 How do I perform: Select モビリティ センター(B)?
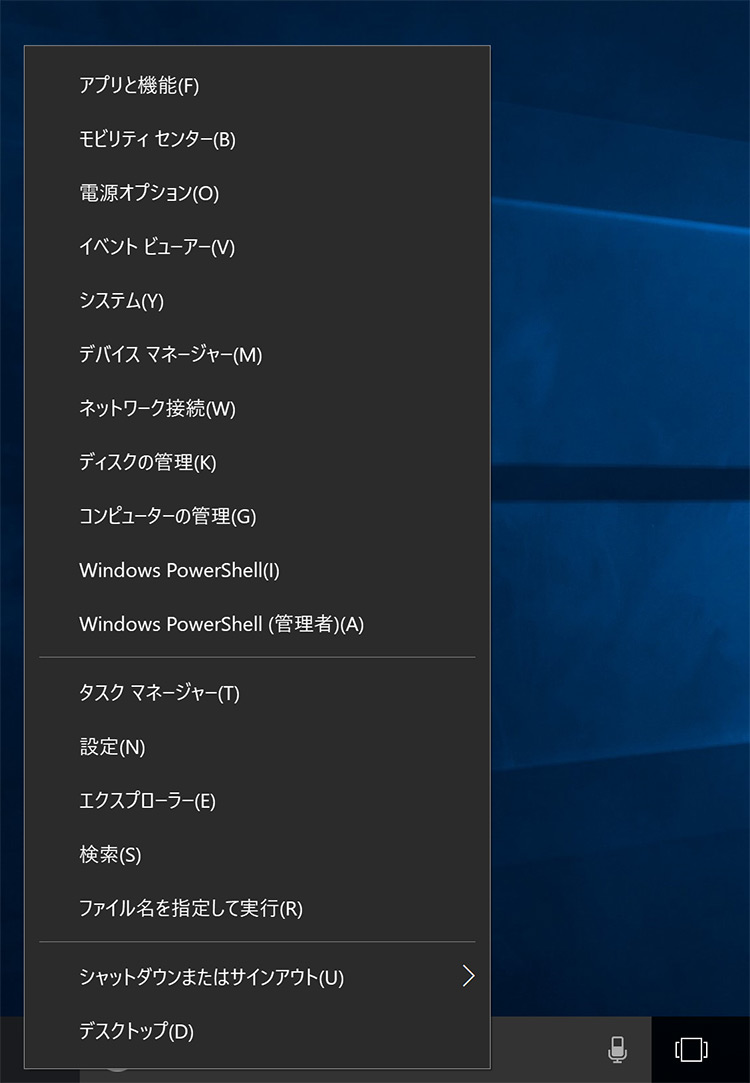tap(157, 140)
